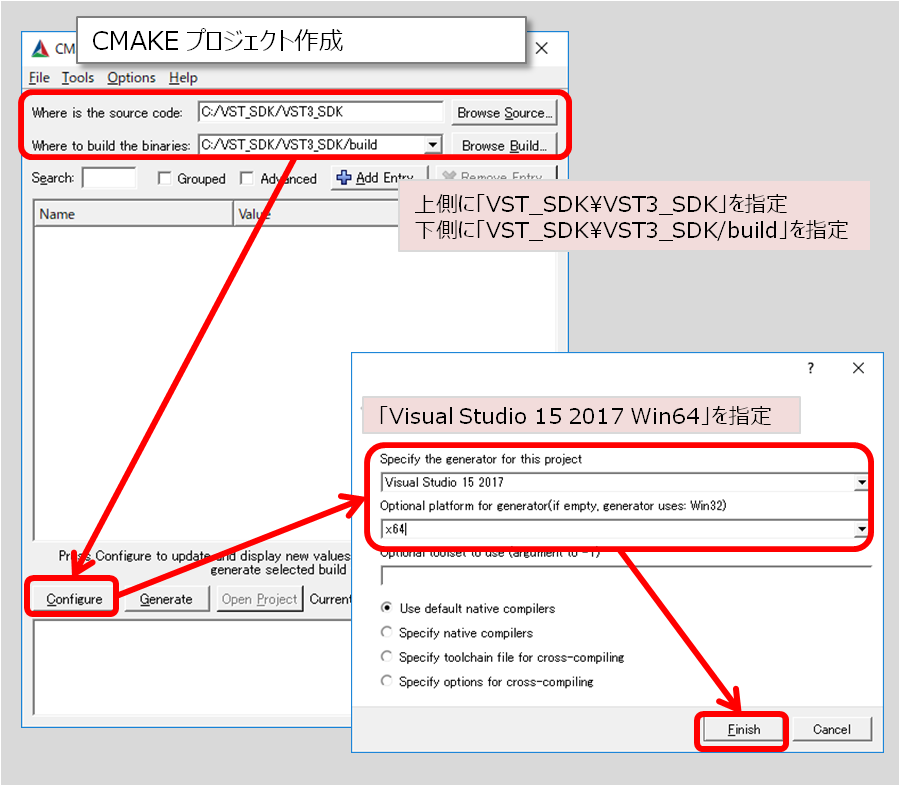
Task: Click the Browse Source button
Action: click(x=505, y=113)
